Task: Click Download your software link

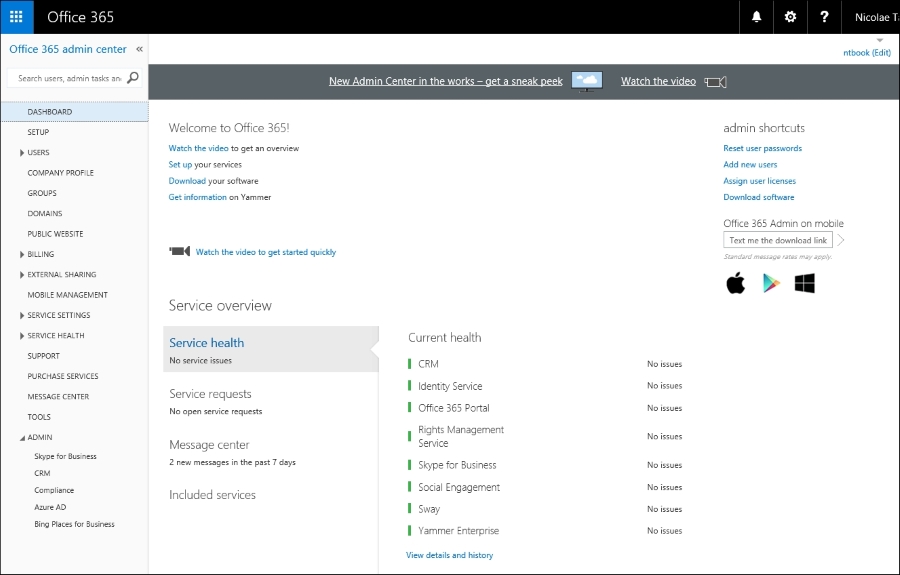Action: pos(187,181)
